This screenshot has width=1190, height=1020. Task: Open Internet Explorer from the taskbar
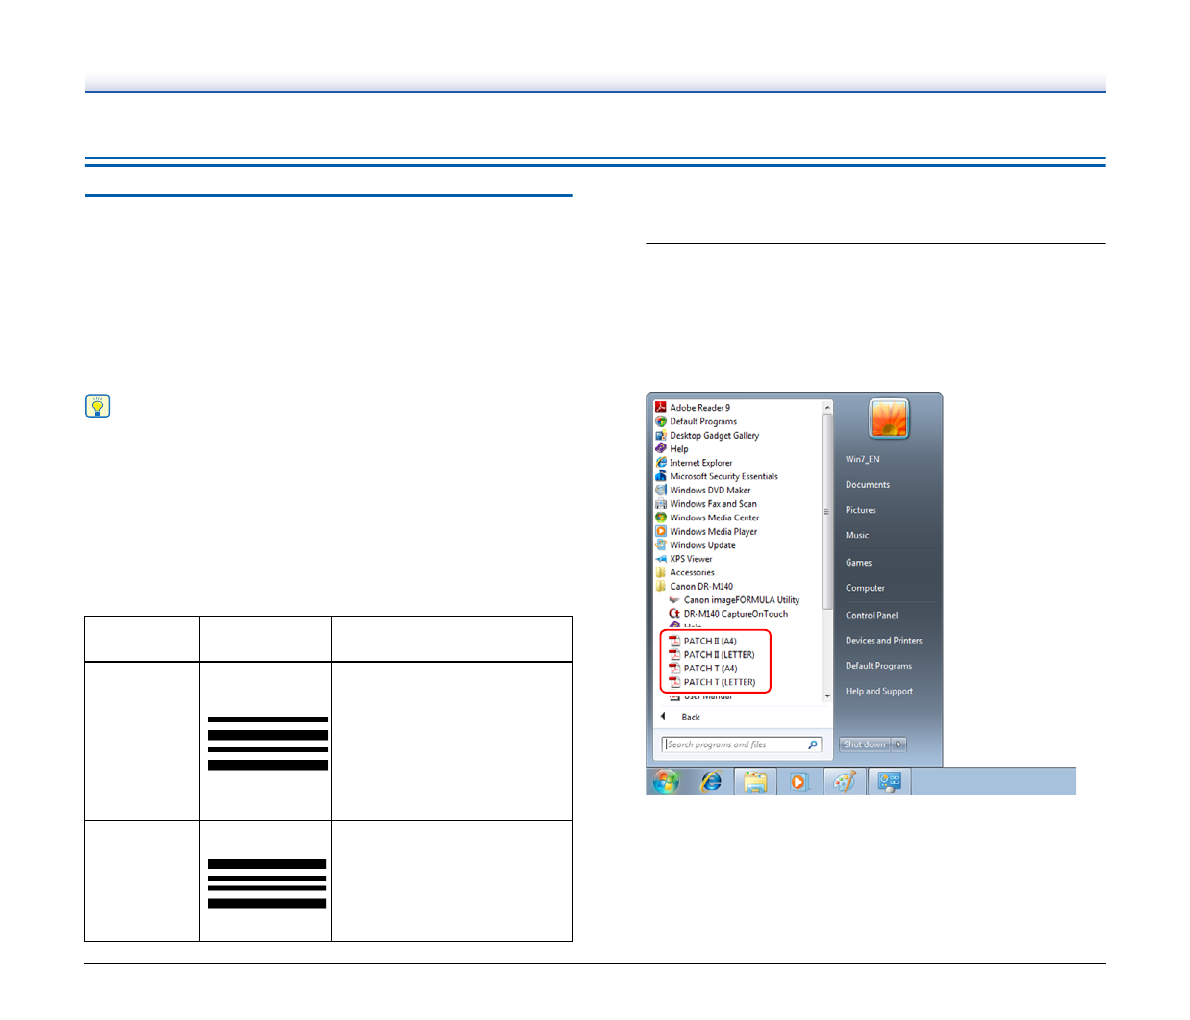(x=711, y=781)
